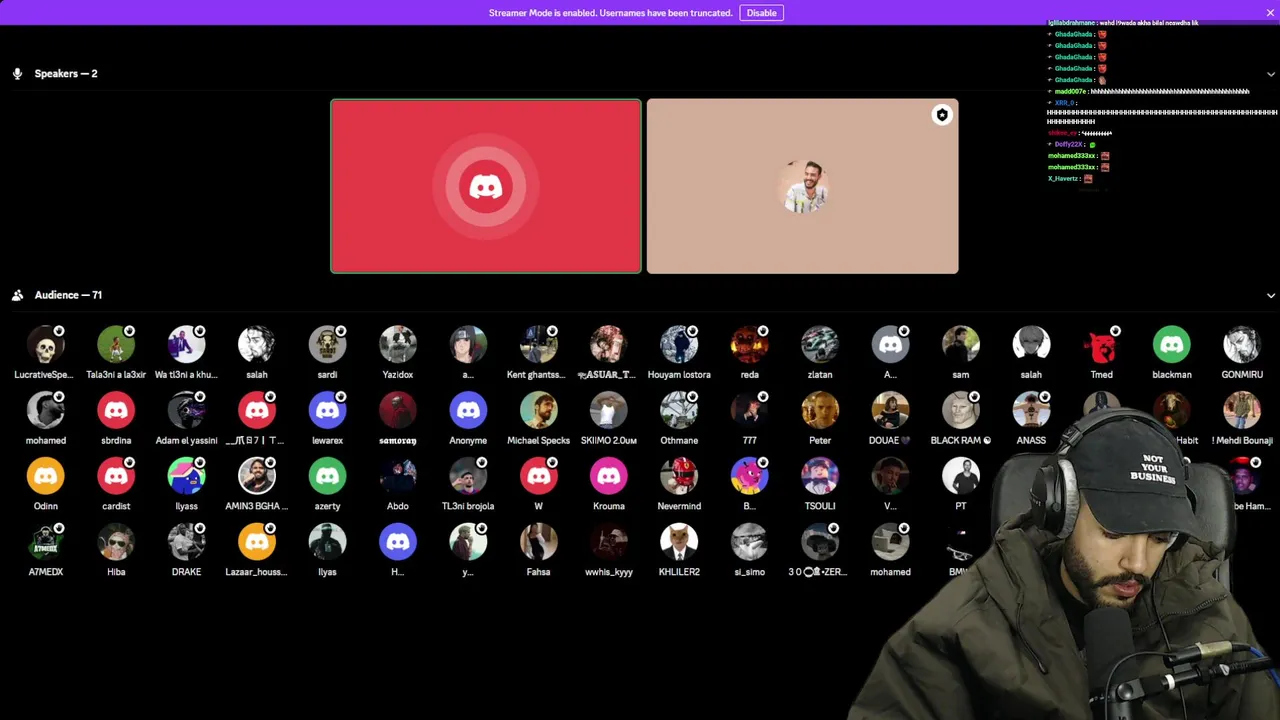Open Tmed red avatar
This screenshot has width=1280, height=720.
coord(1101,345)
